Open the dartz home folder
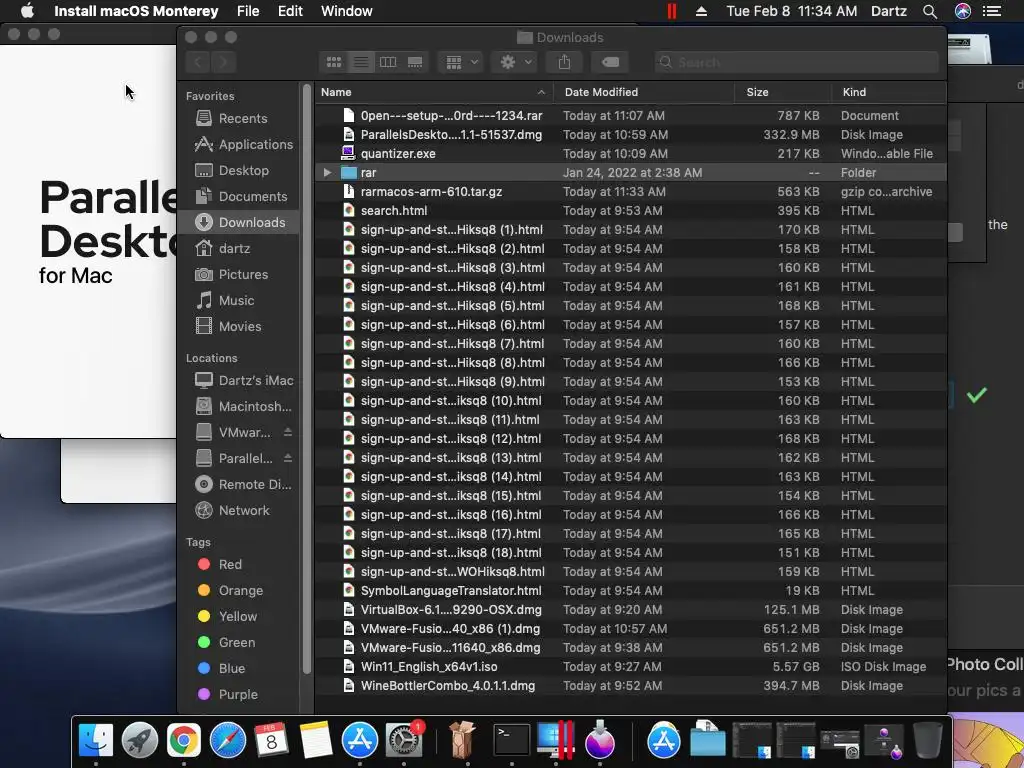Image resolution: width=1024 pixels, height=768 pixels. [x=238, y=248]
